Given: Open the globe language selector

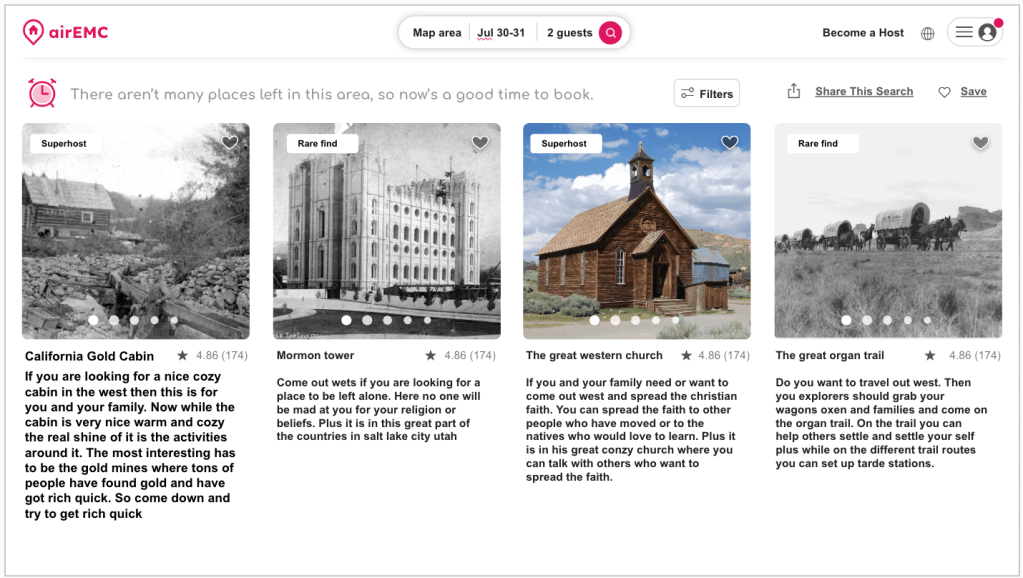Looking at the screenshot, I should click(x=927, y=33).
